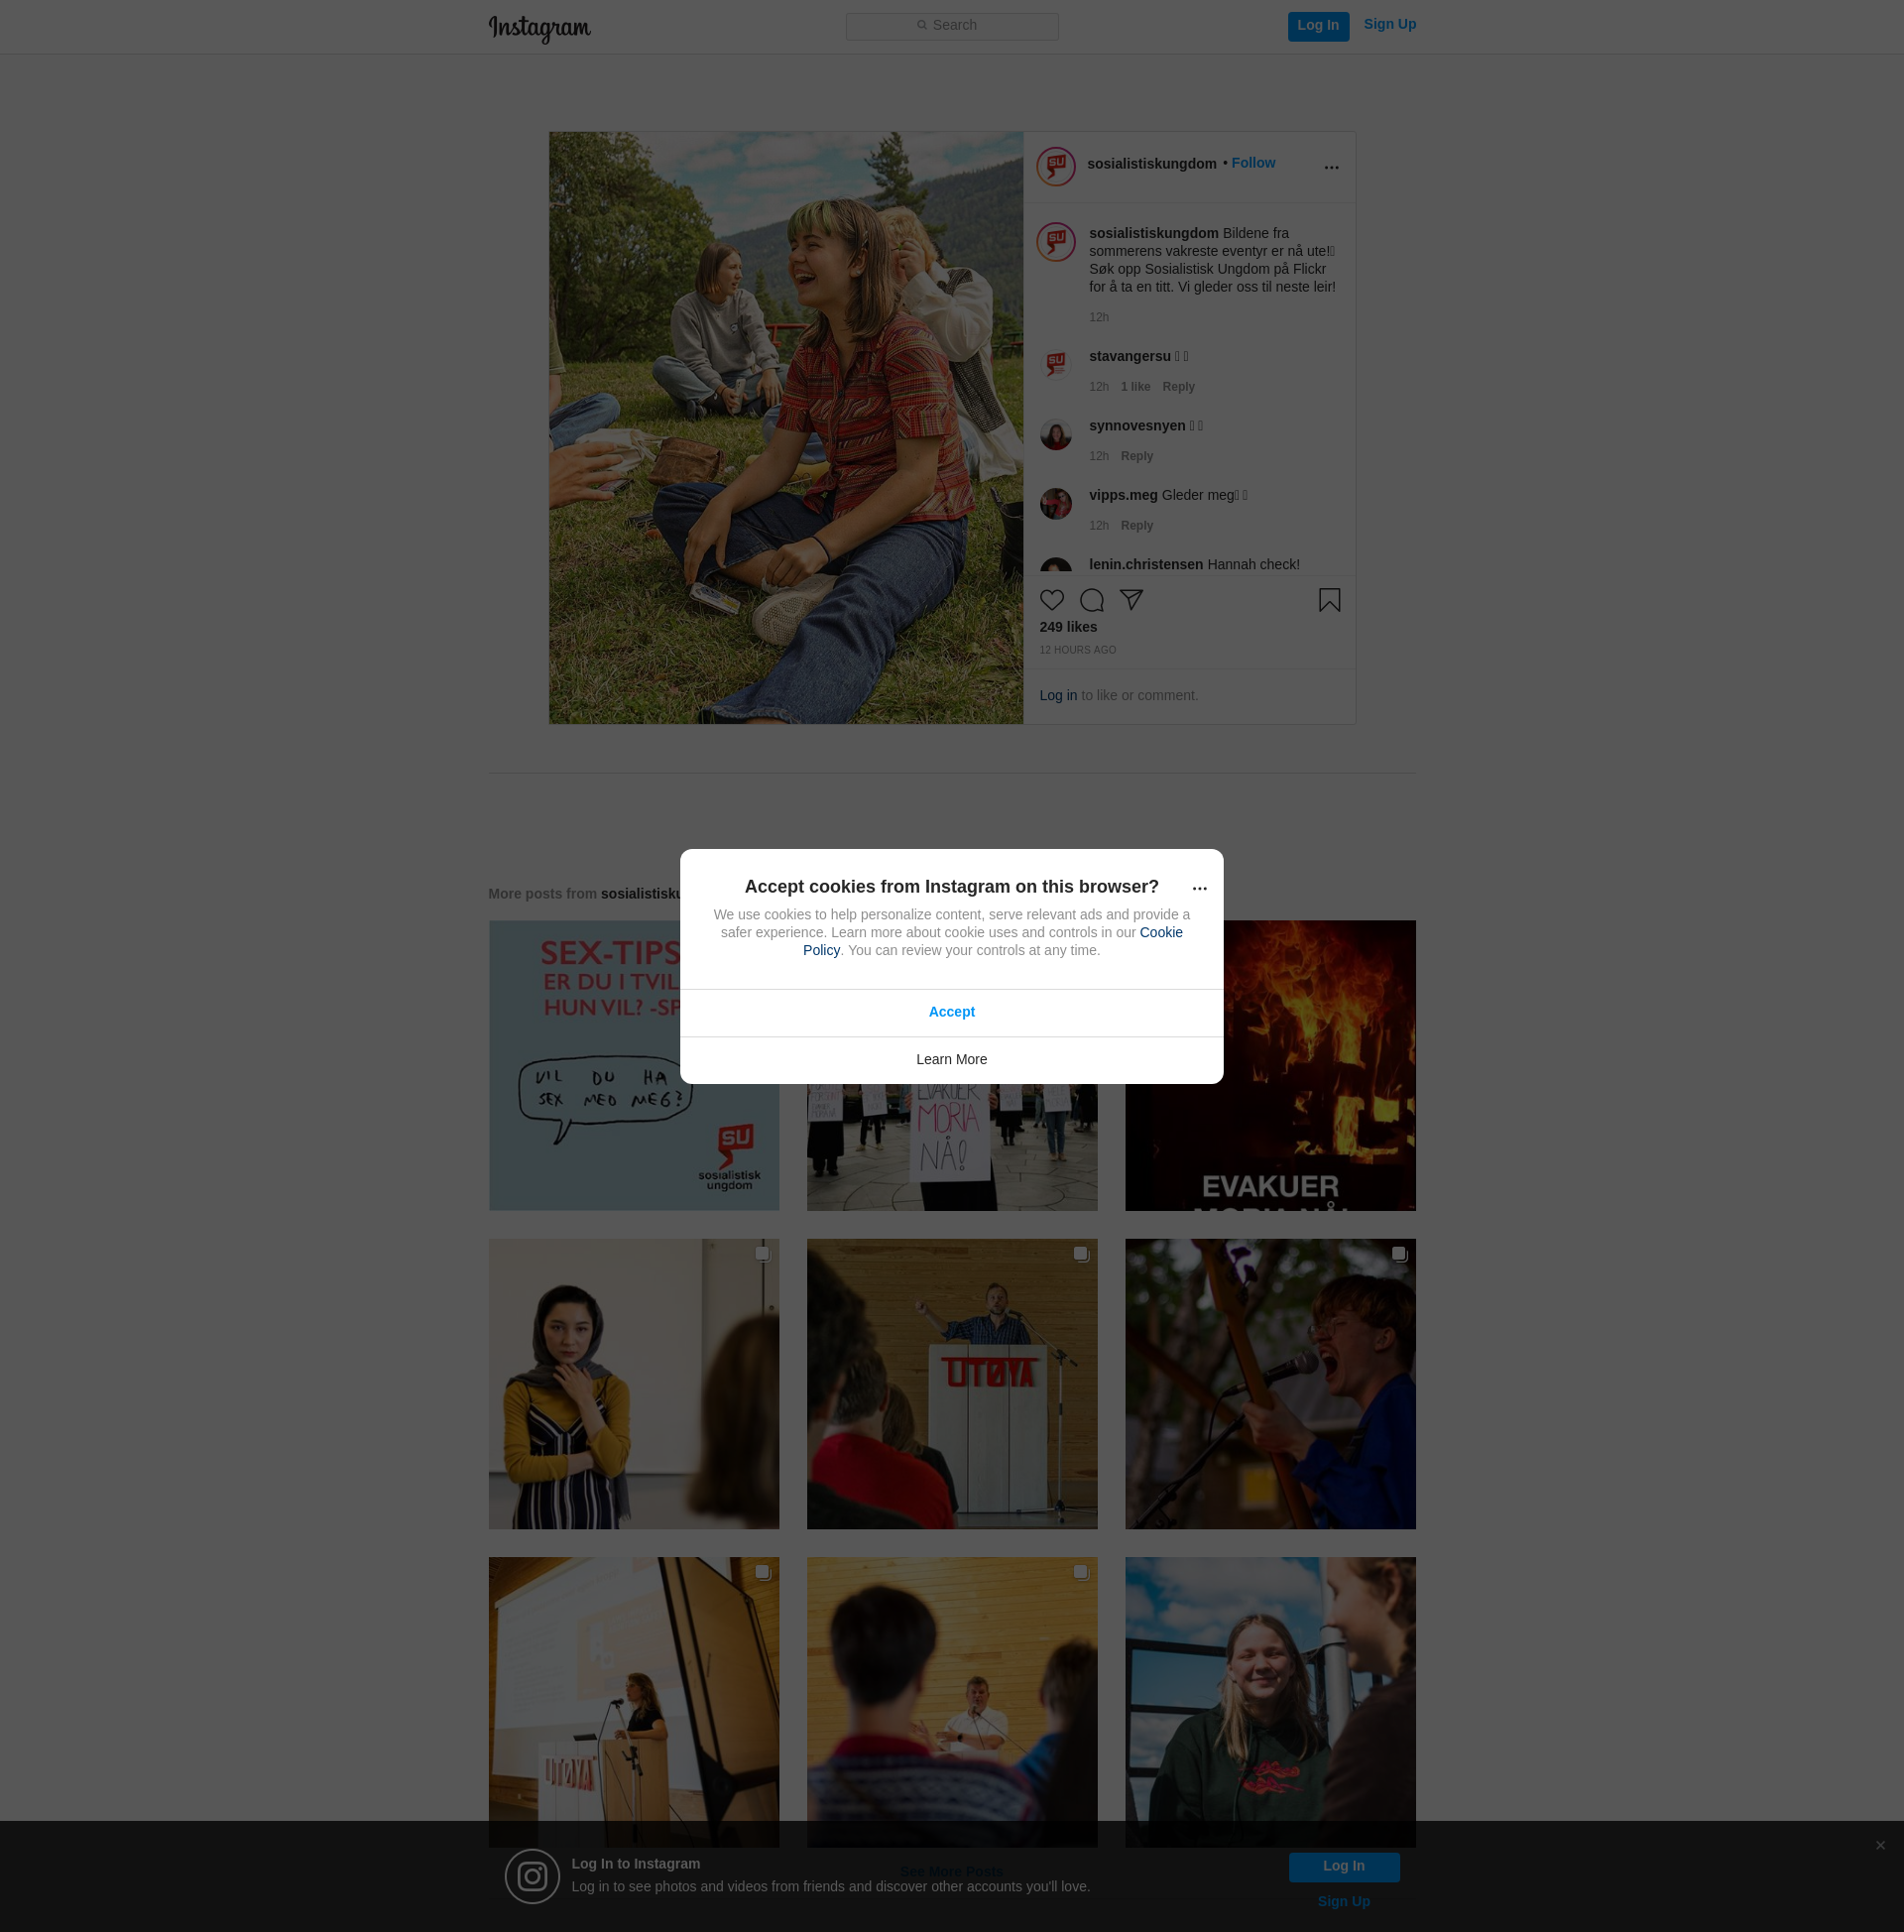Image resolution: width=1904 pixels, height=1932 pixels.
Task: Click the stavangersu commenter avatar
Action: tap(1055, 364)
